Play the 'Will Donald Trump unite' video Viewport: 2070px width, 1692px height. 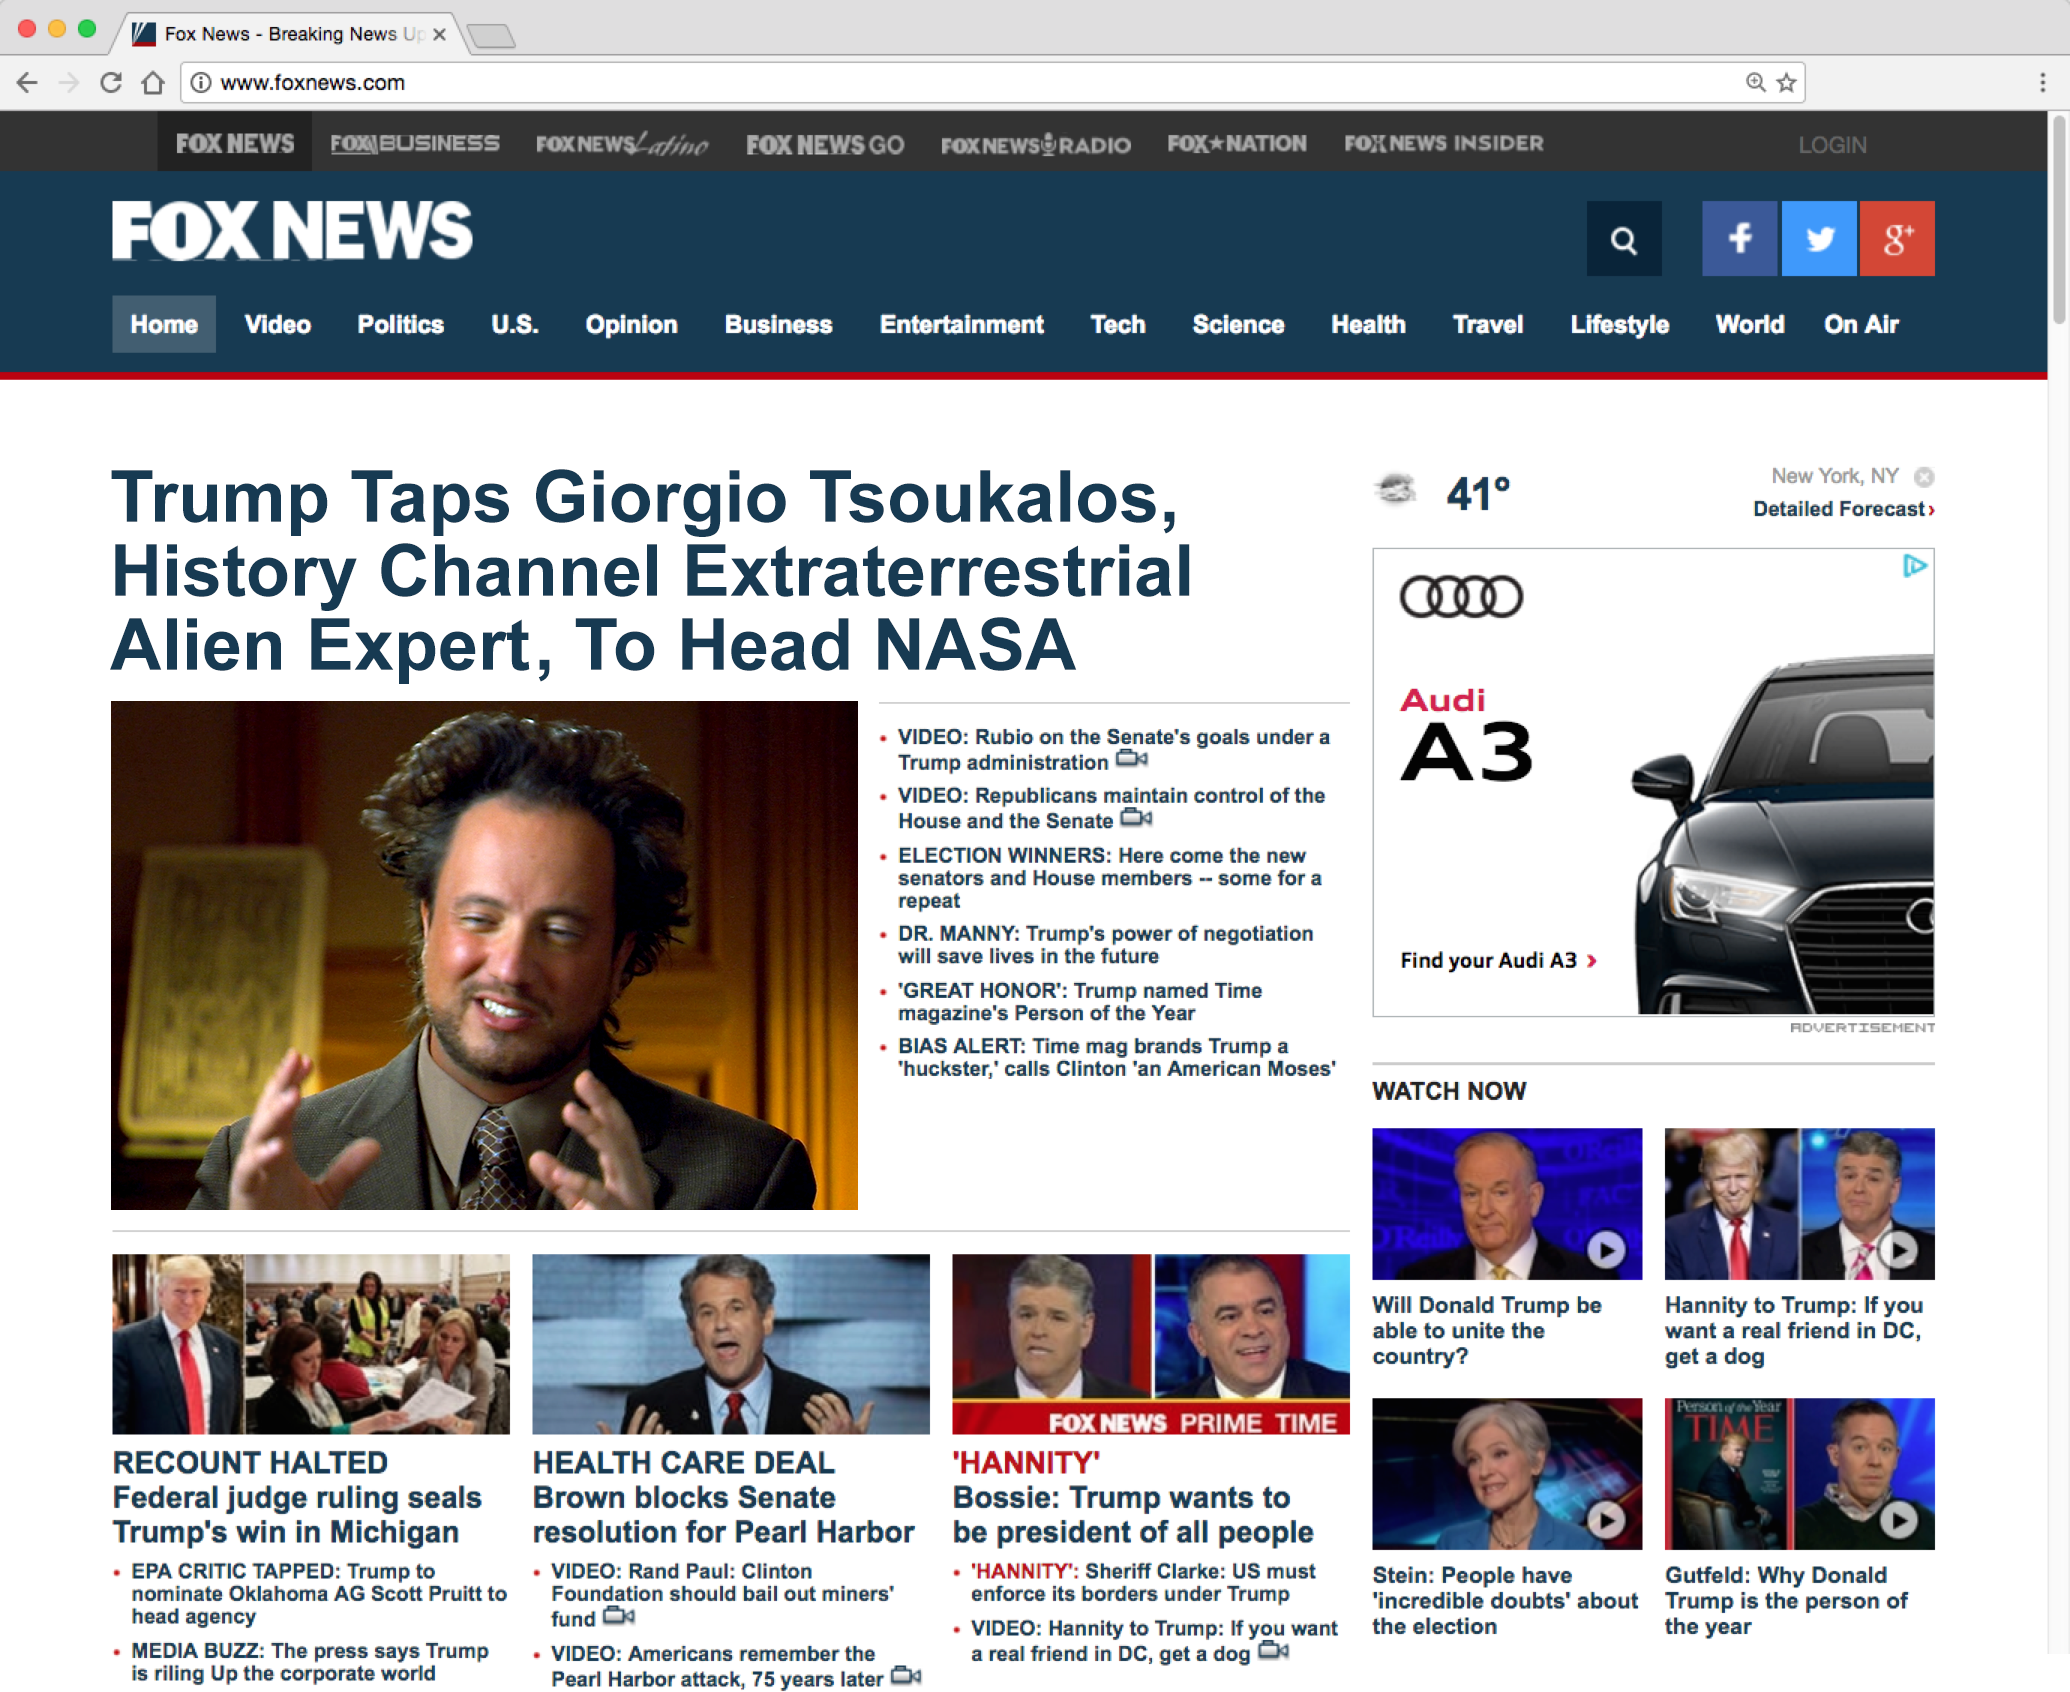point(1607,1249)
